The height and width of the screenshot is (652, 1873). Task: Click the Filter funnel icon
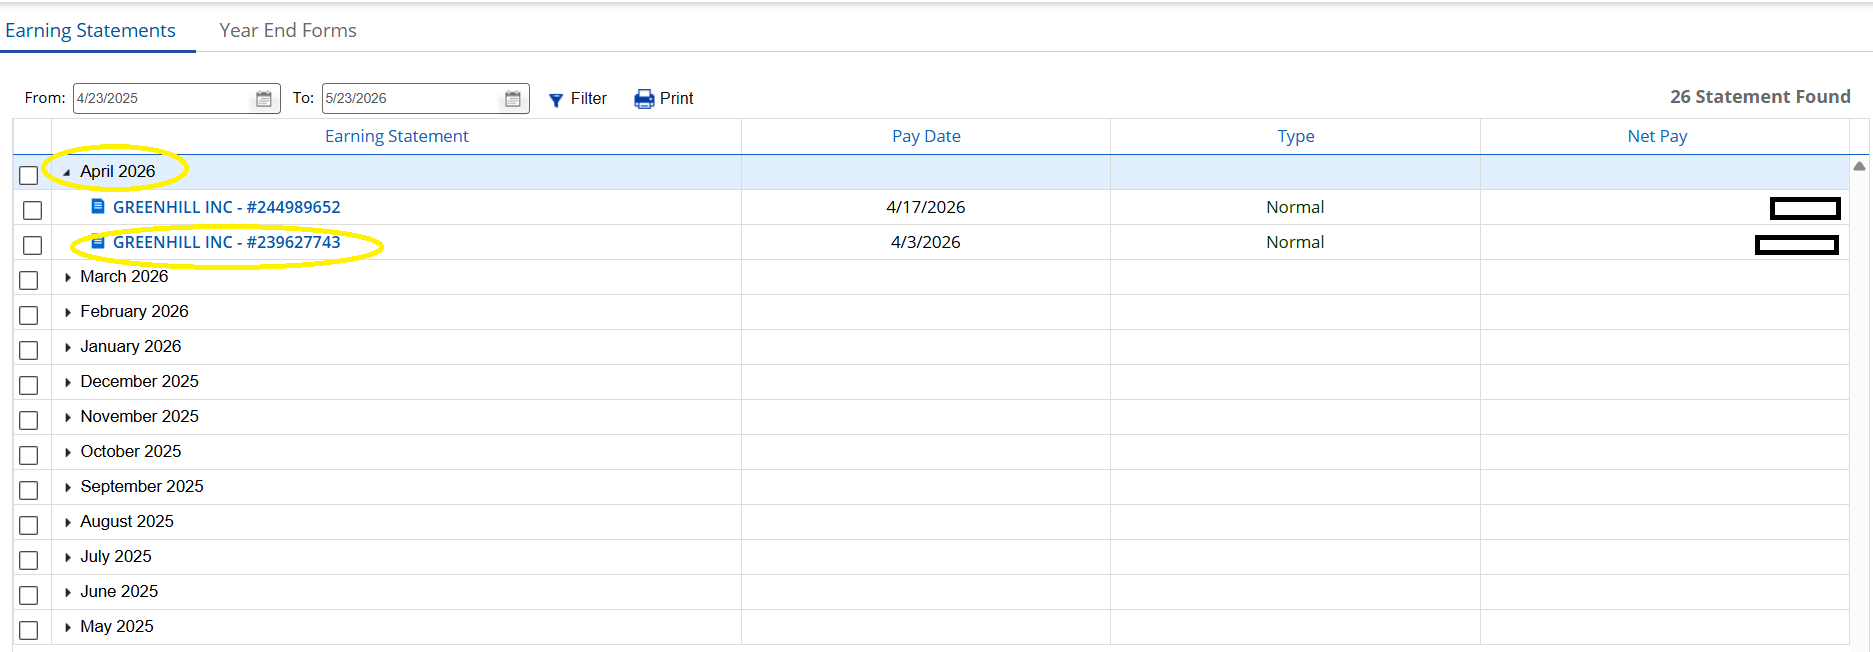(x=556, y=100)
